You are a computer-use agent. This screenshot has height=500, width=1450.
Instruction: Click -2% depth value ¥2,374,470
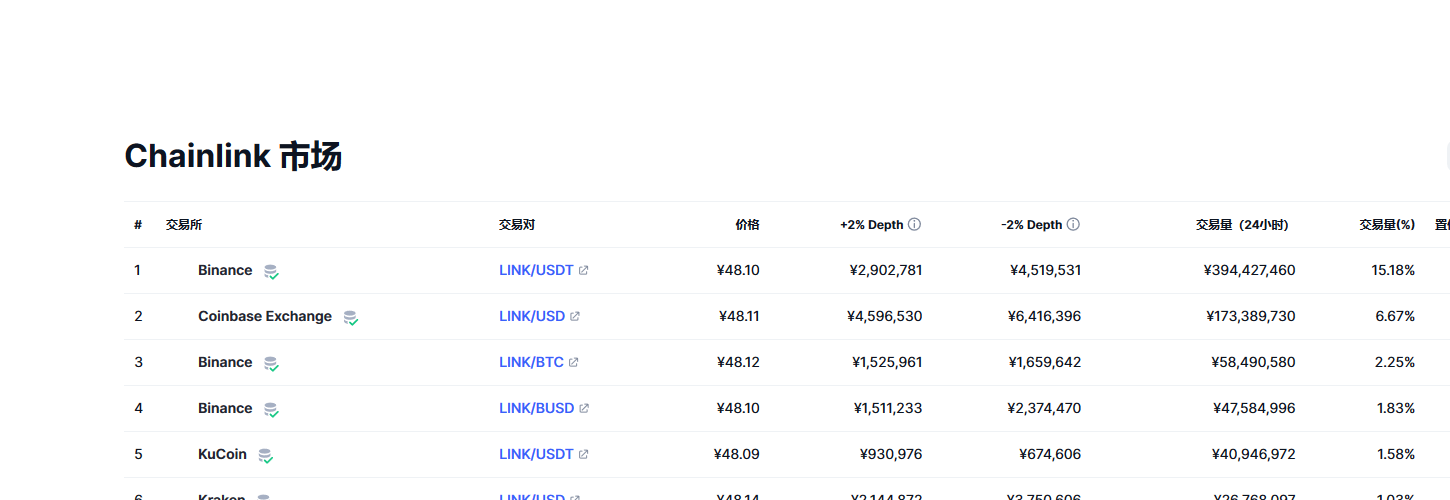(x=1045, y=408)
